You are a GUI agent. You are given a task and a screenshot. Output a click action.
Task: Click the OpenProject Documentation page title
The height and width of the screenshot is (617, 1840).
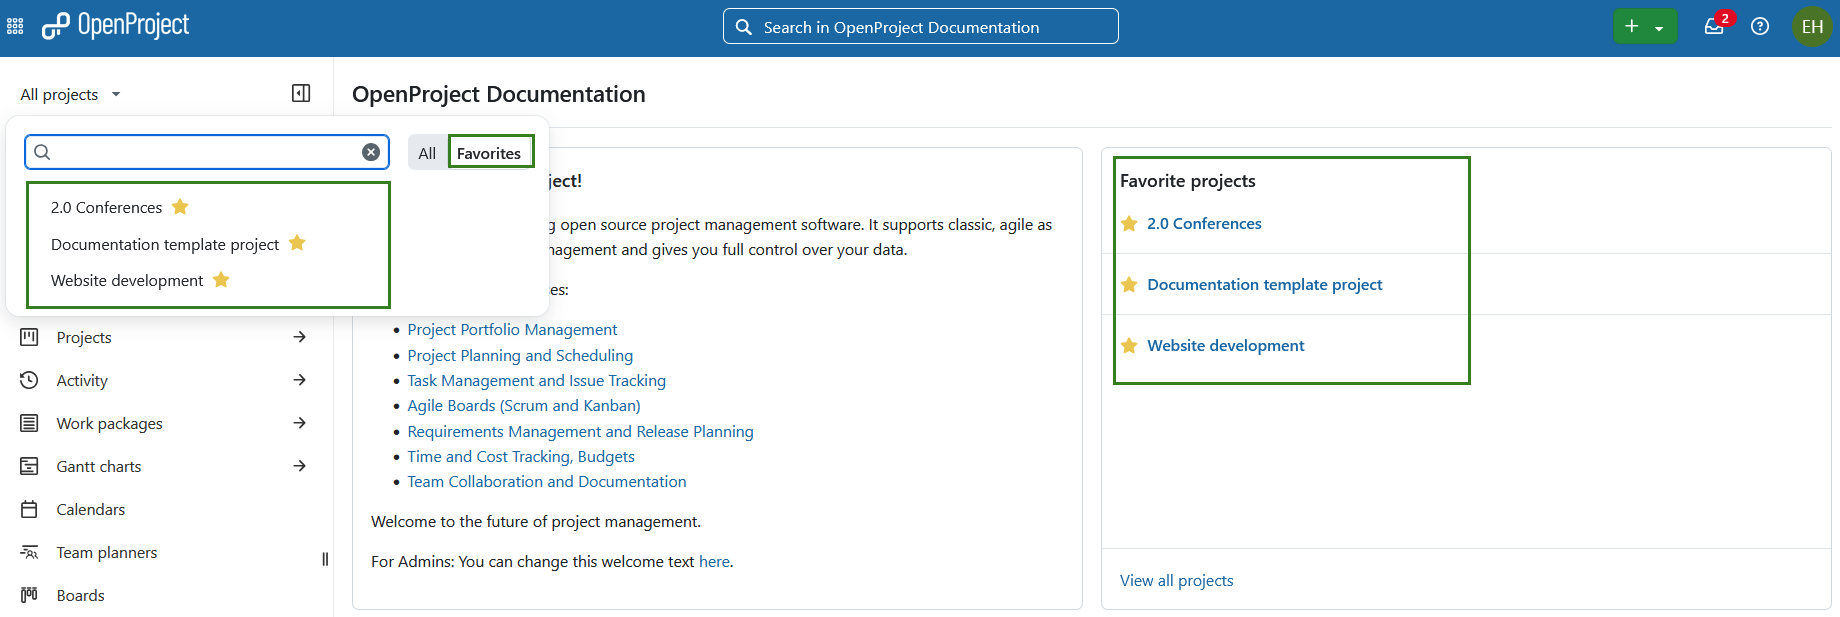click(499, 94)
